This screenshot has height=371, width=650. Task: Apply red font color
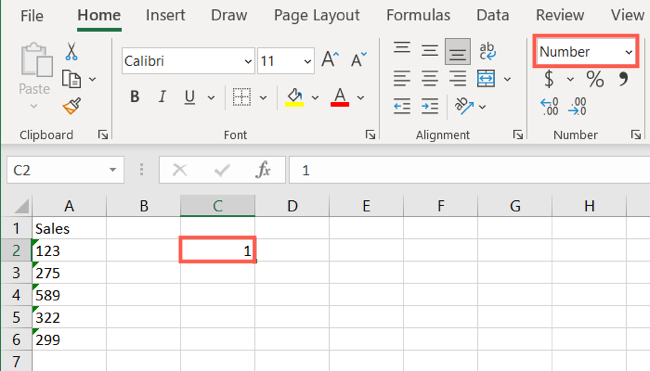coord(340,97)
